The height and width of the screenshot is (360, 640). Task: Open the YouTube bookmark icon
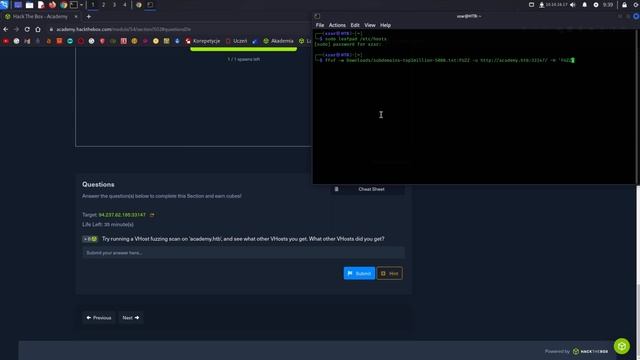click(x=6, y=41)
